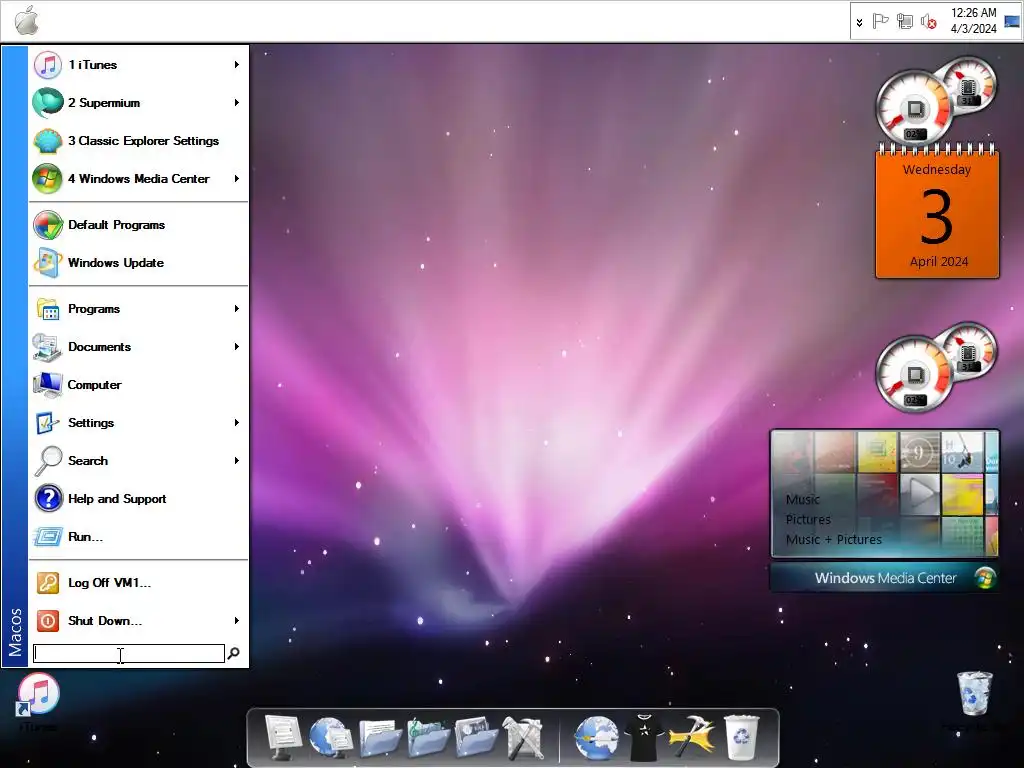Click the Log Off key icon
Image resolution: width=1024 pixels, height=768 pixels.
(x=48, y=583)
